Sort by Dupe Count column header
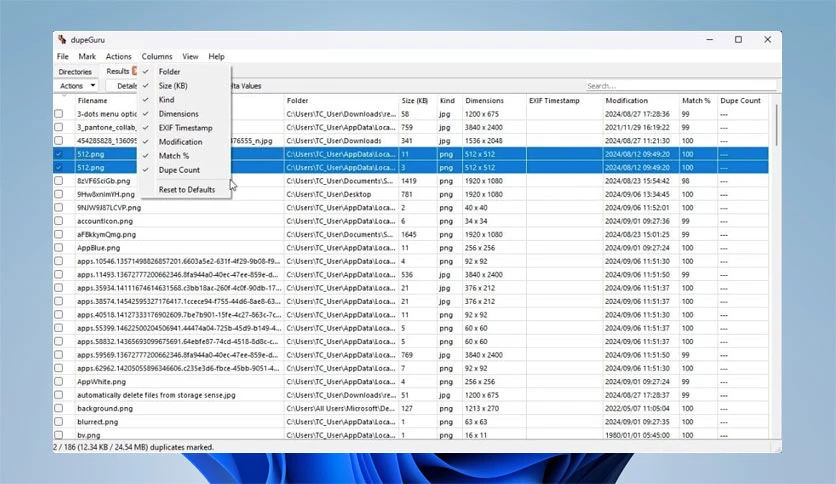836x484 pixels. pos(743,100)
